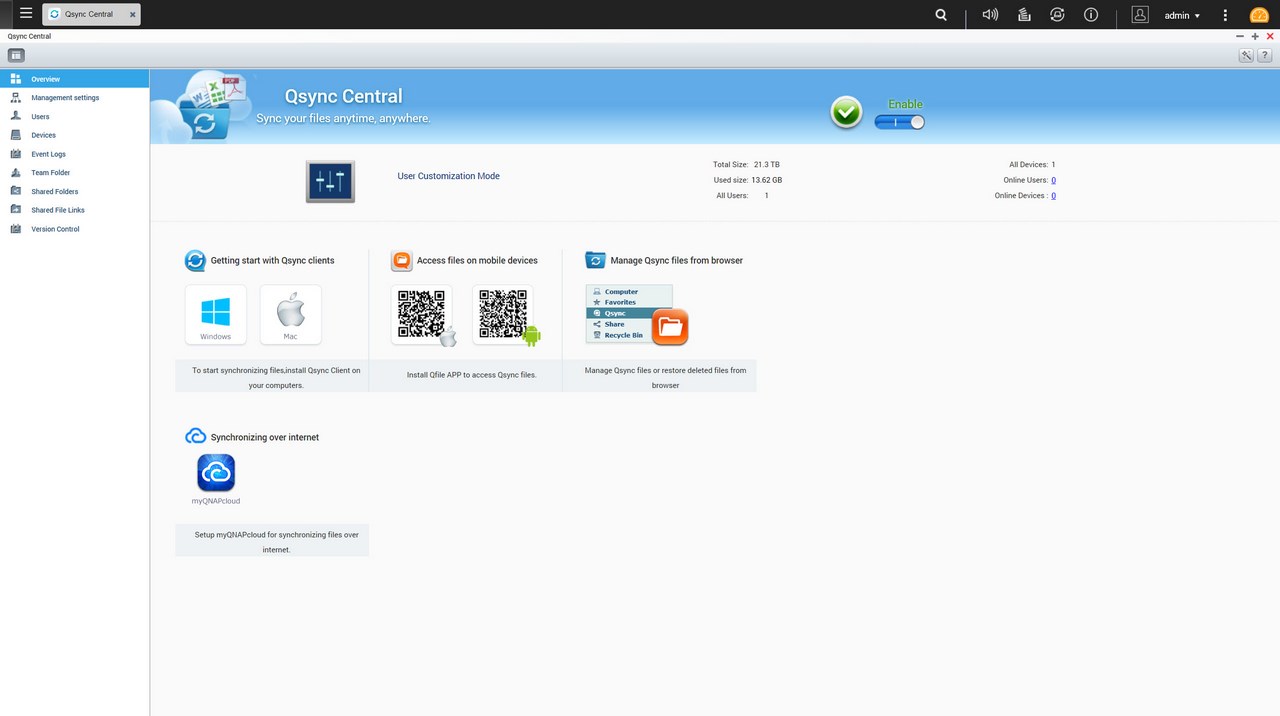Click the Used size 13.62 GB value

767,180
